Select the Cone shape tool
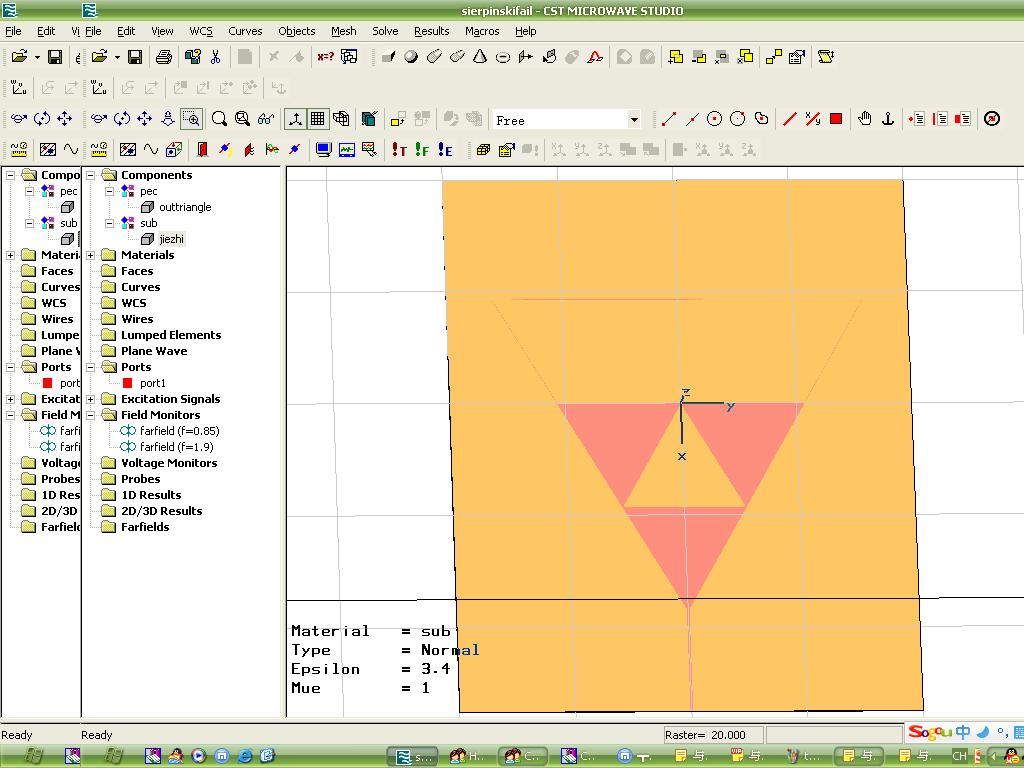The image size is (1024, 768). tap(480, 57)
